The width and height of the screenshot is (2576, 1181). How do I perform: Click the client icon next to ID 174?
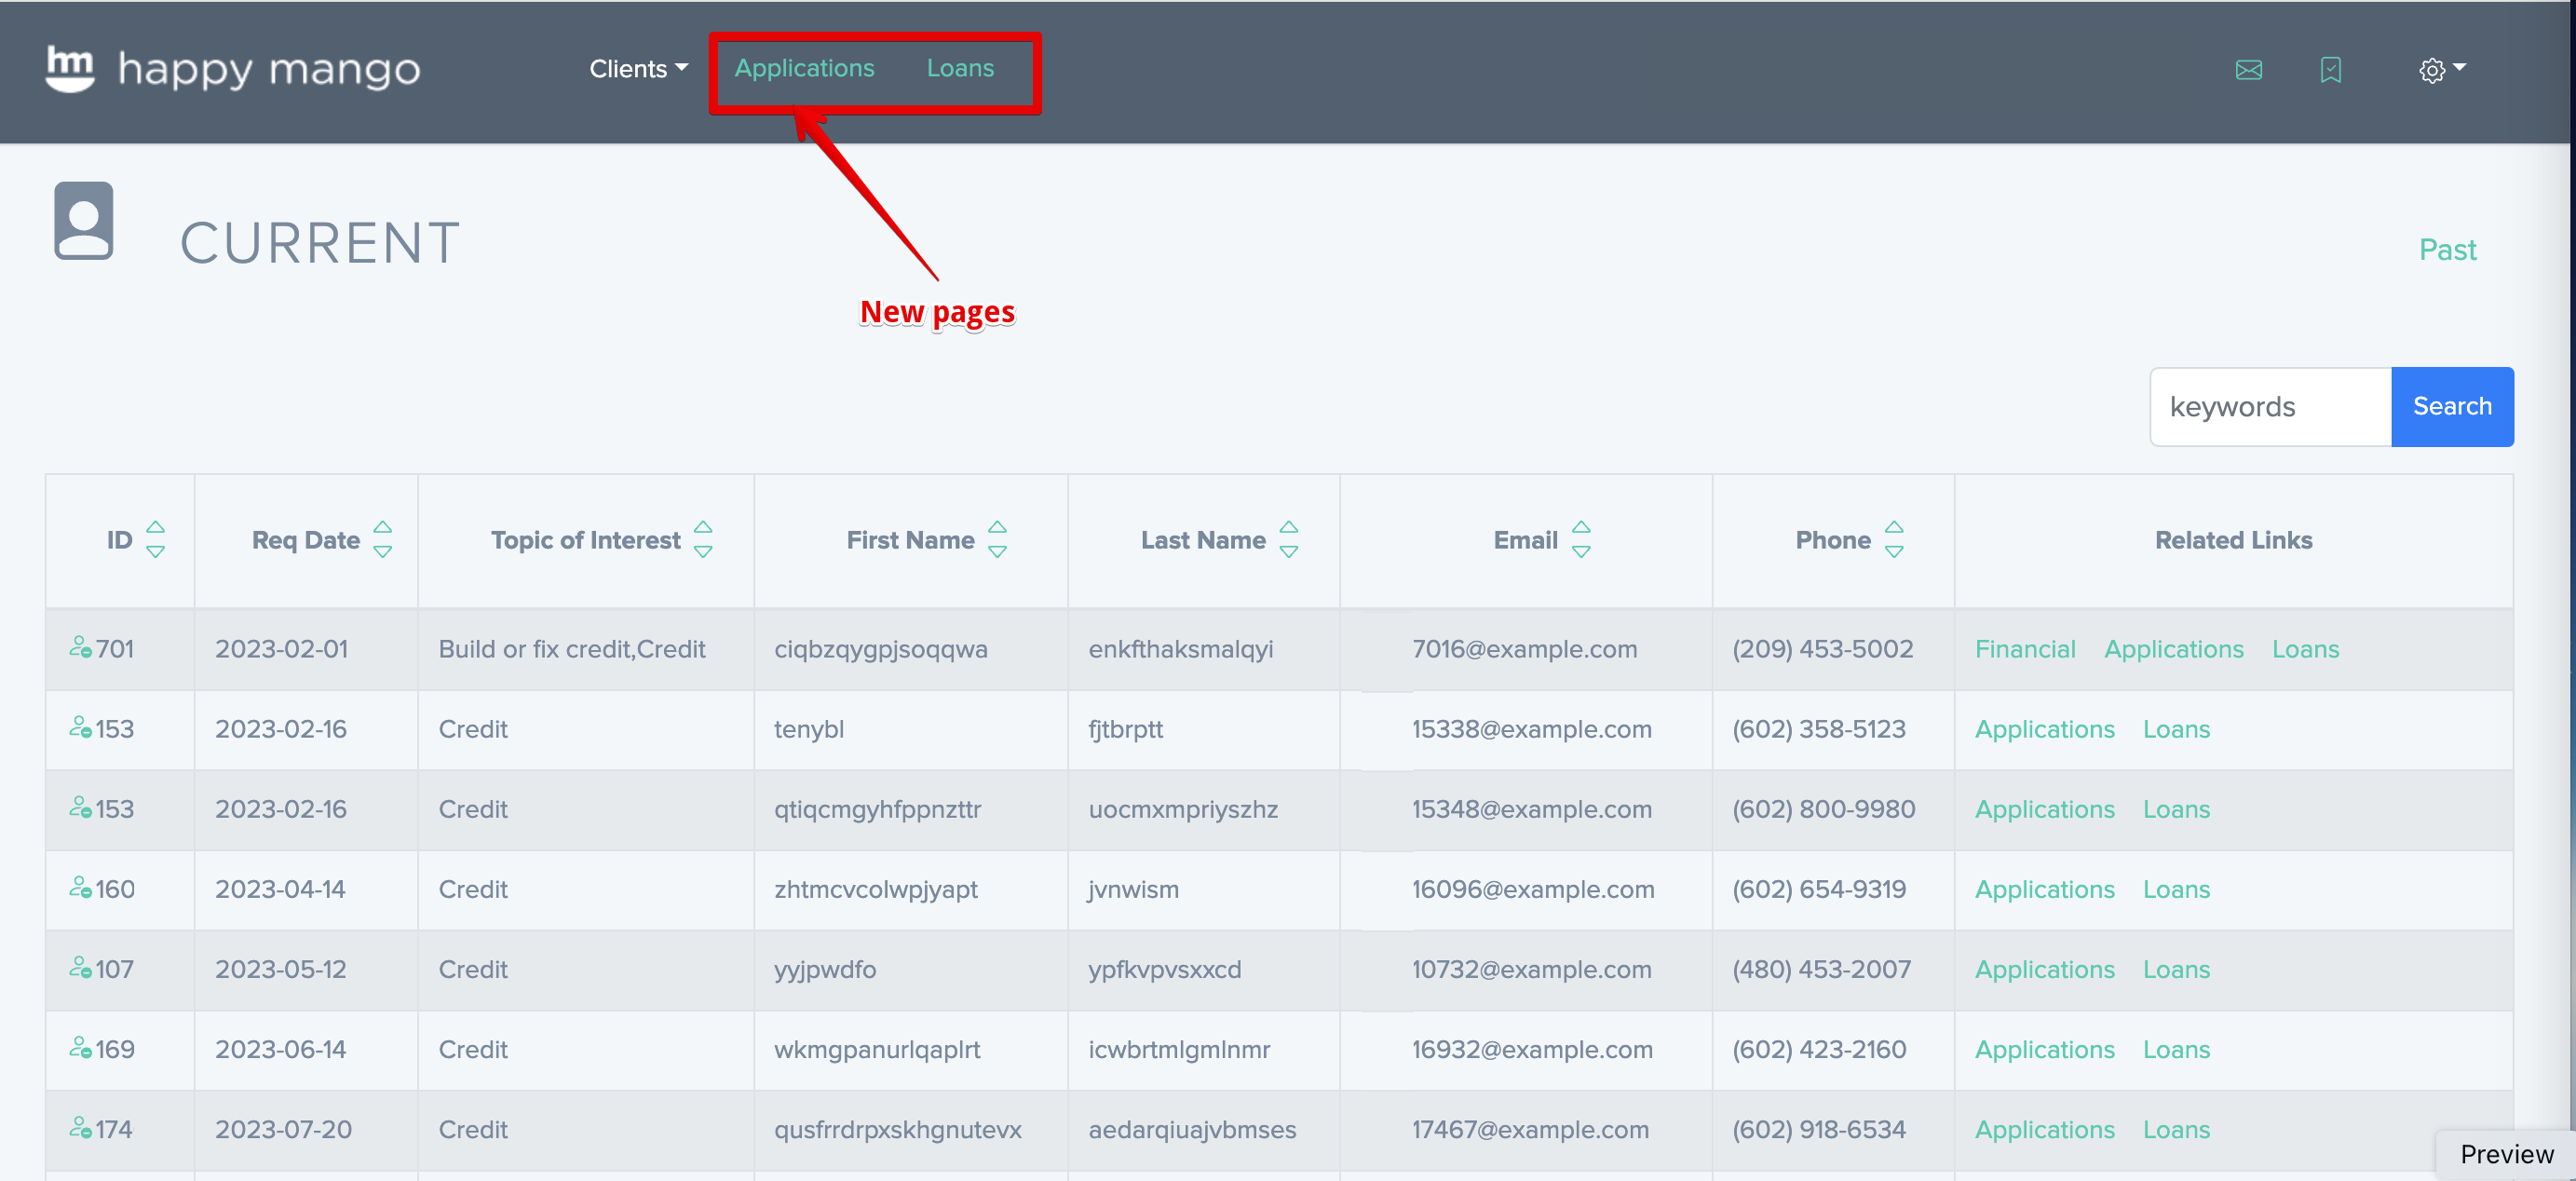(81, 1127)
